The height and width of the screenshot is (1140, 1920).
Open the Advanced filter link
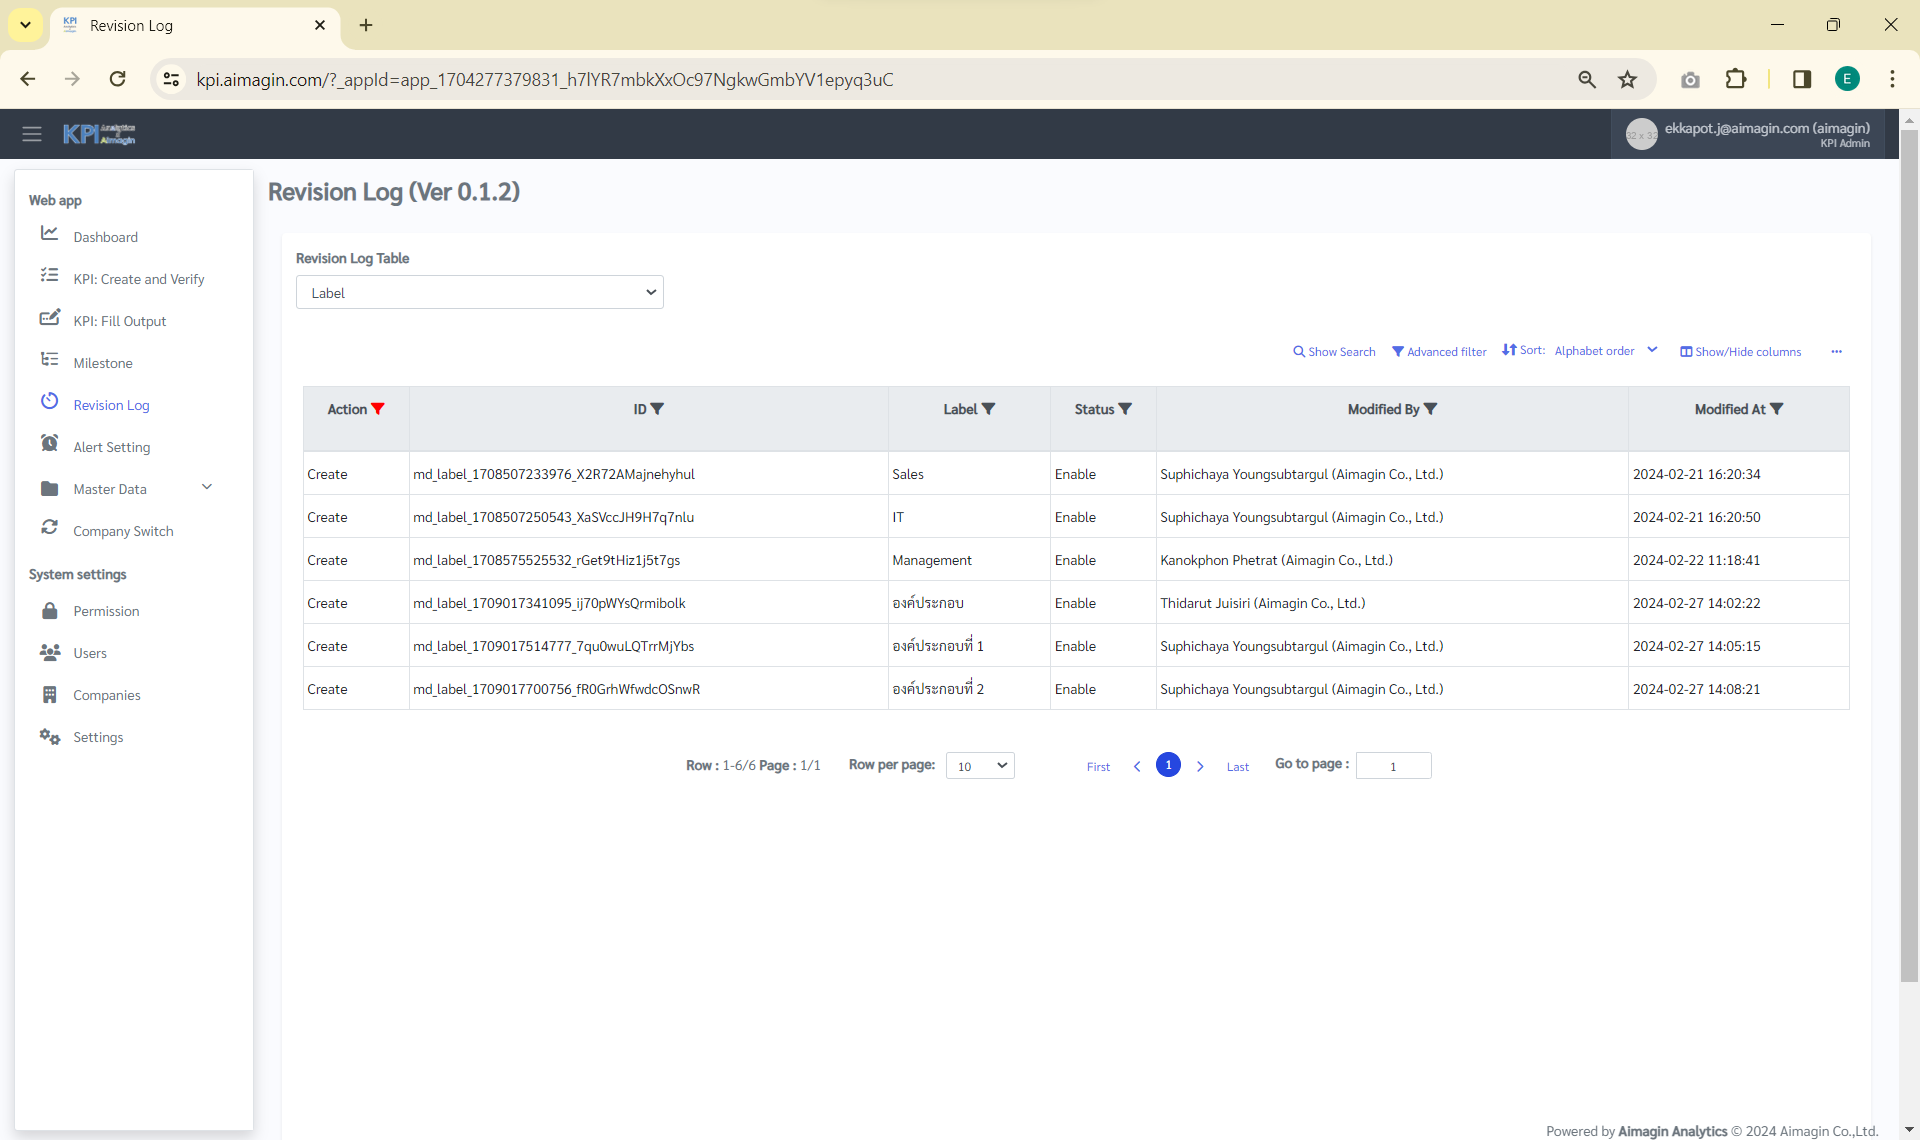[x=1439, y=352]
